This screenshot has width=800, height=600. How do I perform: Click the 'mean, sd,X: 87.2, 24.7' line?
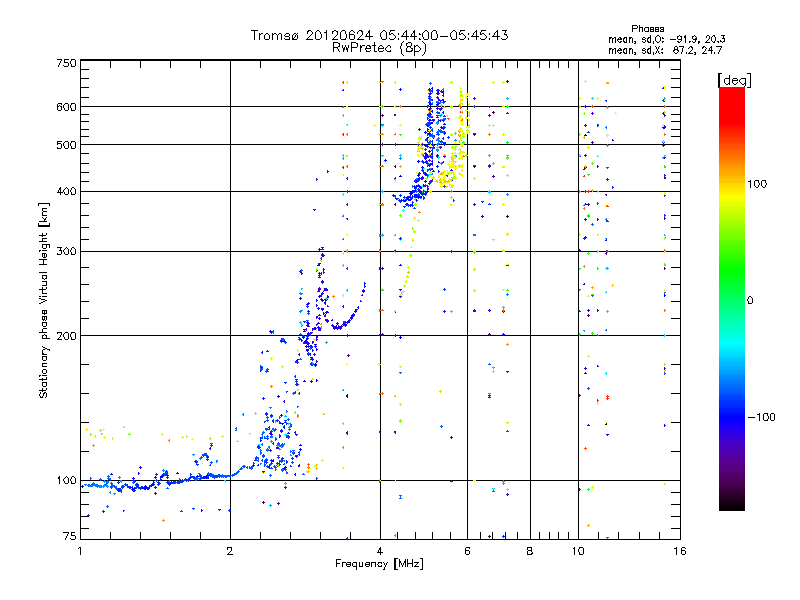pos(665,50)
